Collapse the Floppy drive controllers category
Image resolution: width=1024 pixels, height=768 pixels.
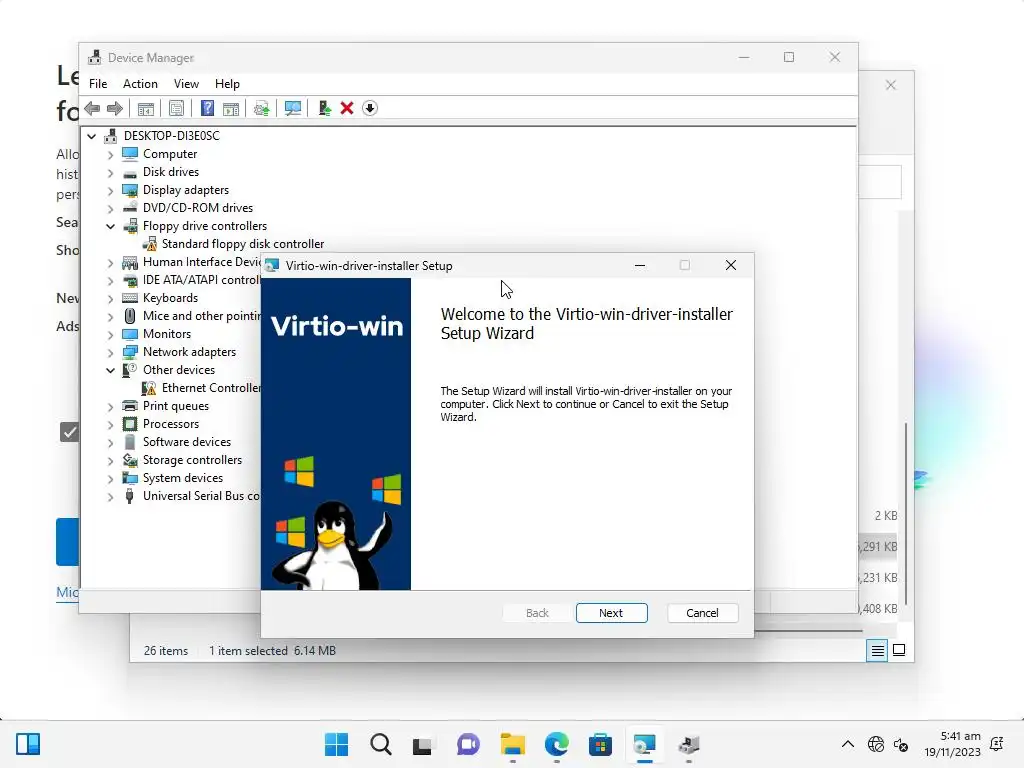[x=110, y=227]
